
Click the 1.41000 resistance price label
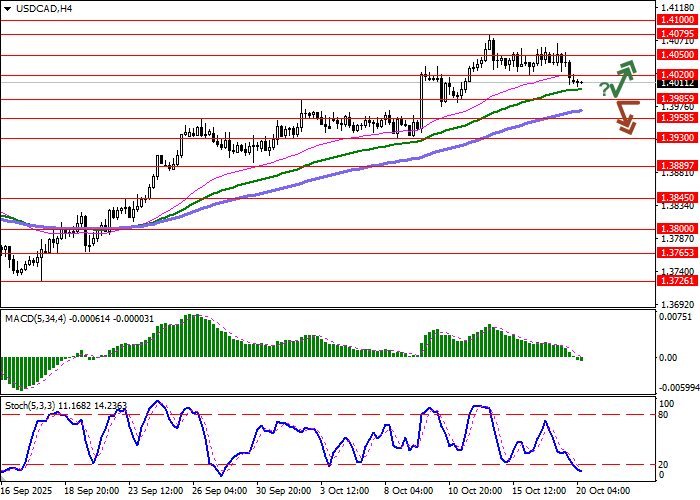(x=677, y=19)
